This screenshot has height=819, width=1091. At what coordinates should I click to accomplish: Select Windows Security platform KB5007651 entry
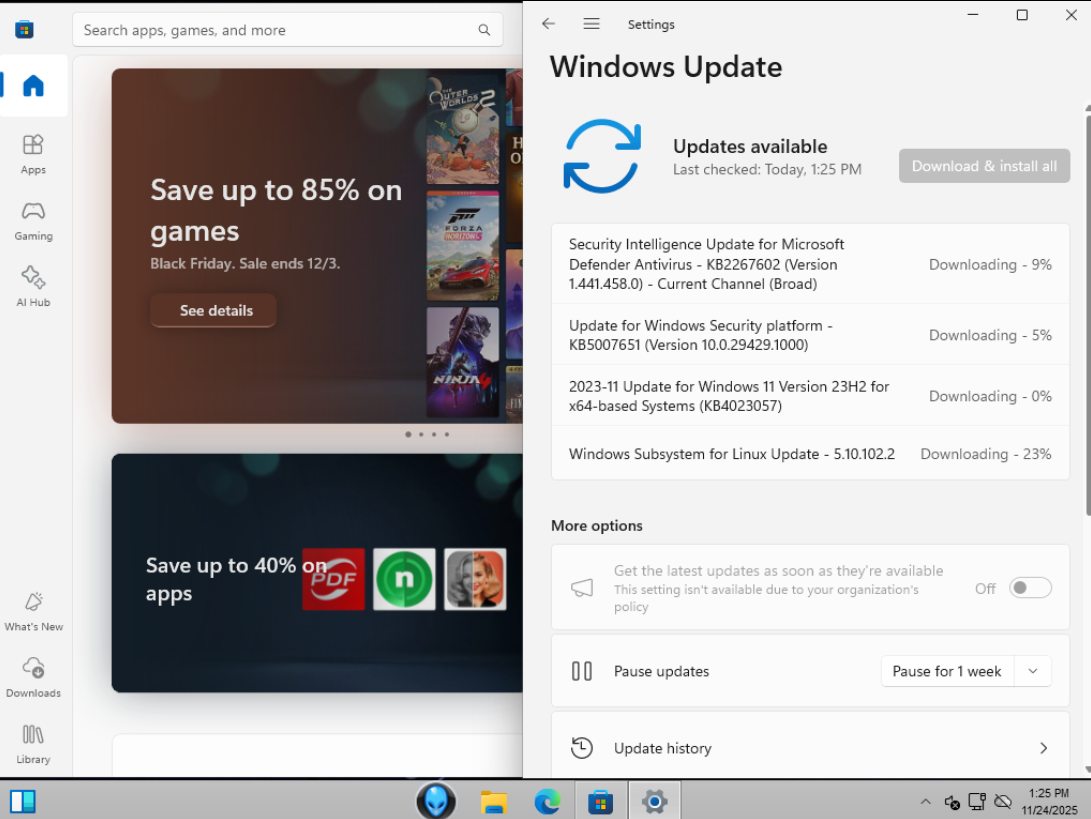click(x=810, y=335)
